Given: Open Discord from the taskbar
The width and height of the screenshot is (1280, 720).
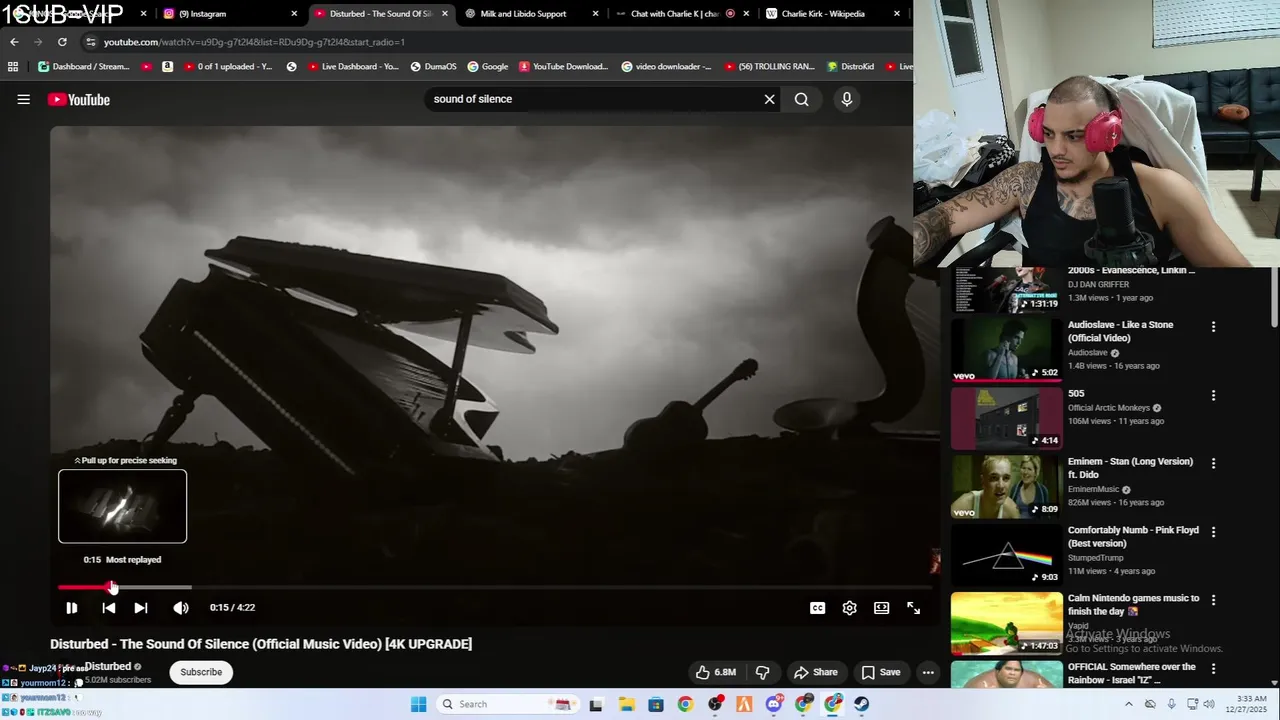Looking at the screenshot, I should click(774, 704).
